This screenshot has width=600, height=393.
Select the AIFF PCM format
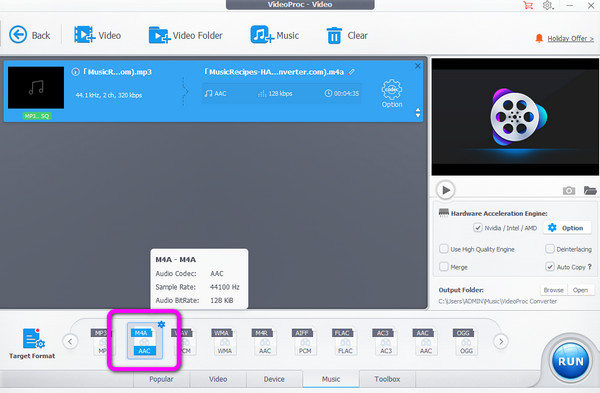tap(305, 342)
